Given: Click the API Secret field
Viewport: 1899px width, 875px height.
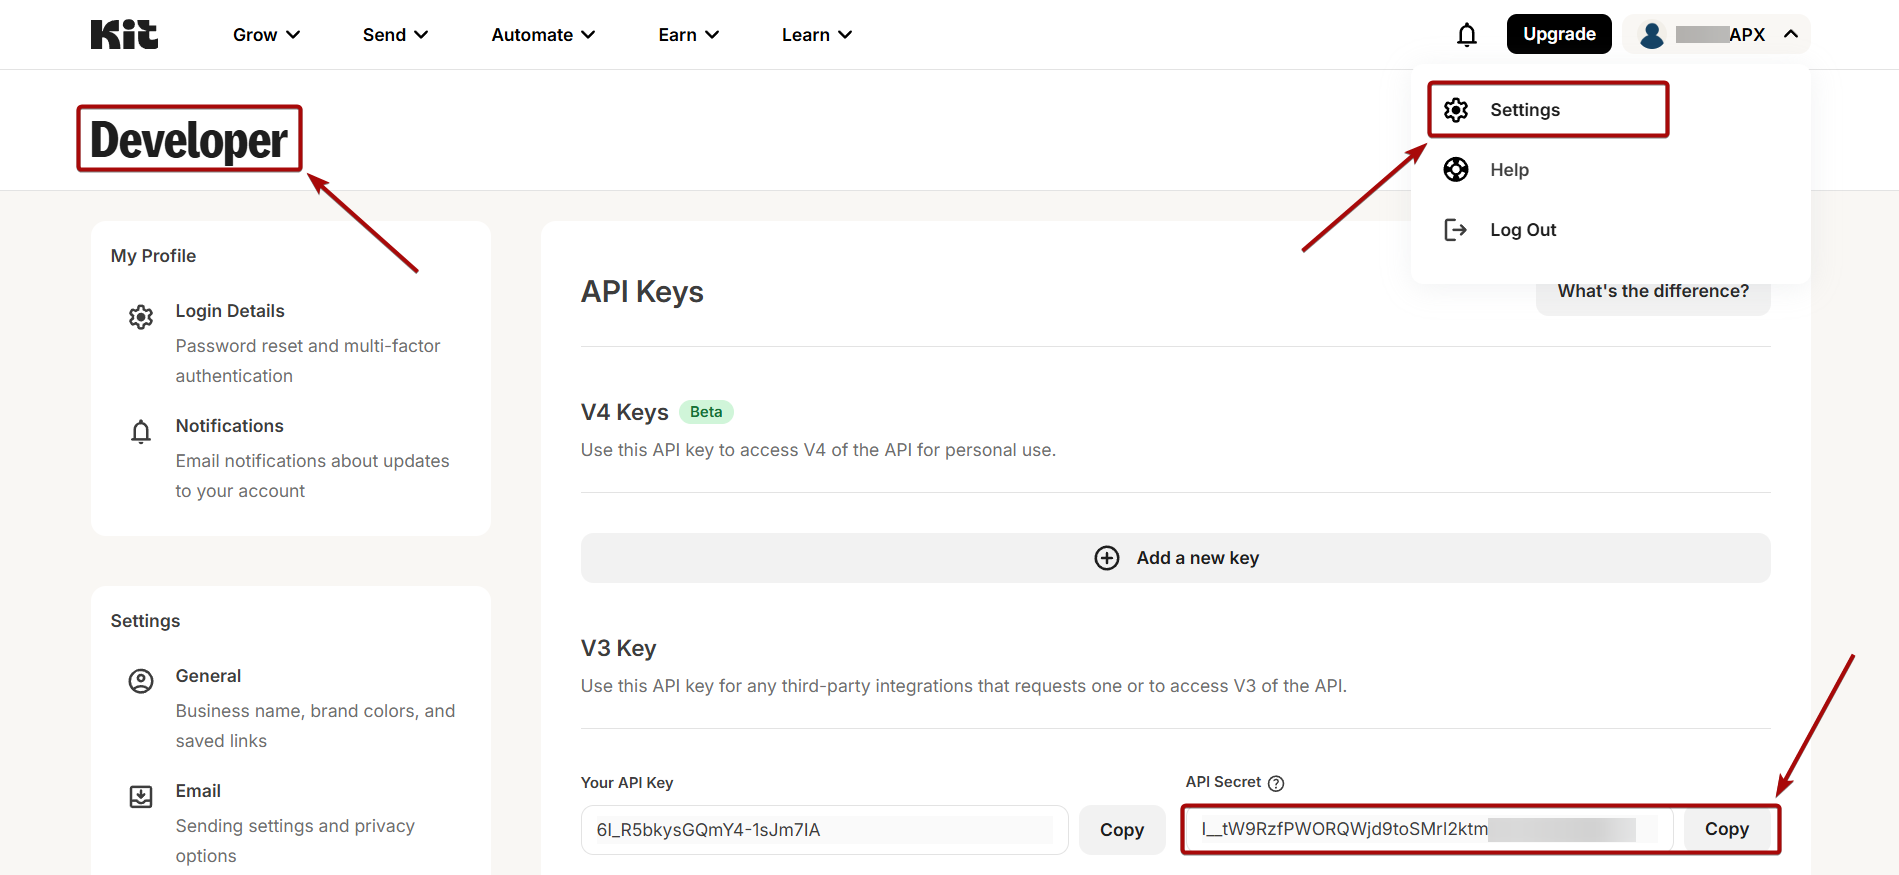Looking at the screenshot, I should pos(1429,829).
